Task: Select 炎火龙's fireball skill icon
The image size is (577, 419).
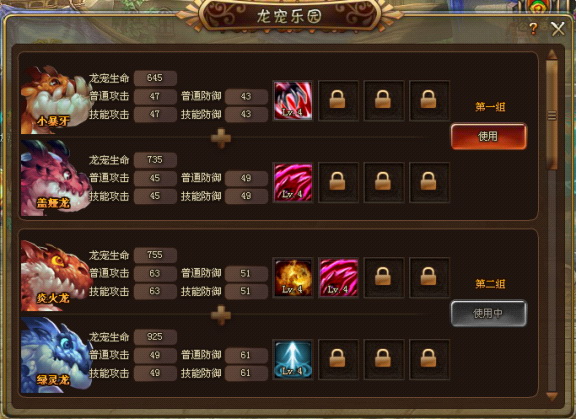Action: 293,278
